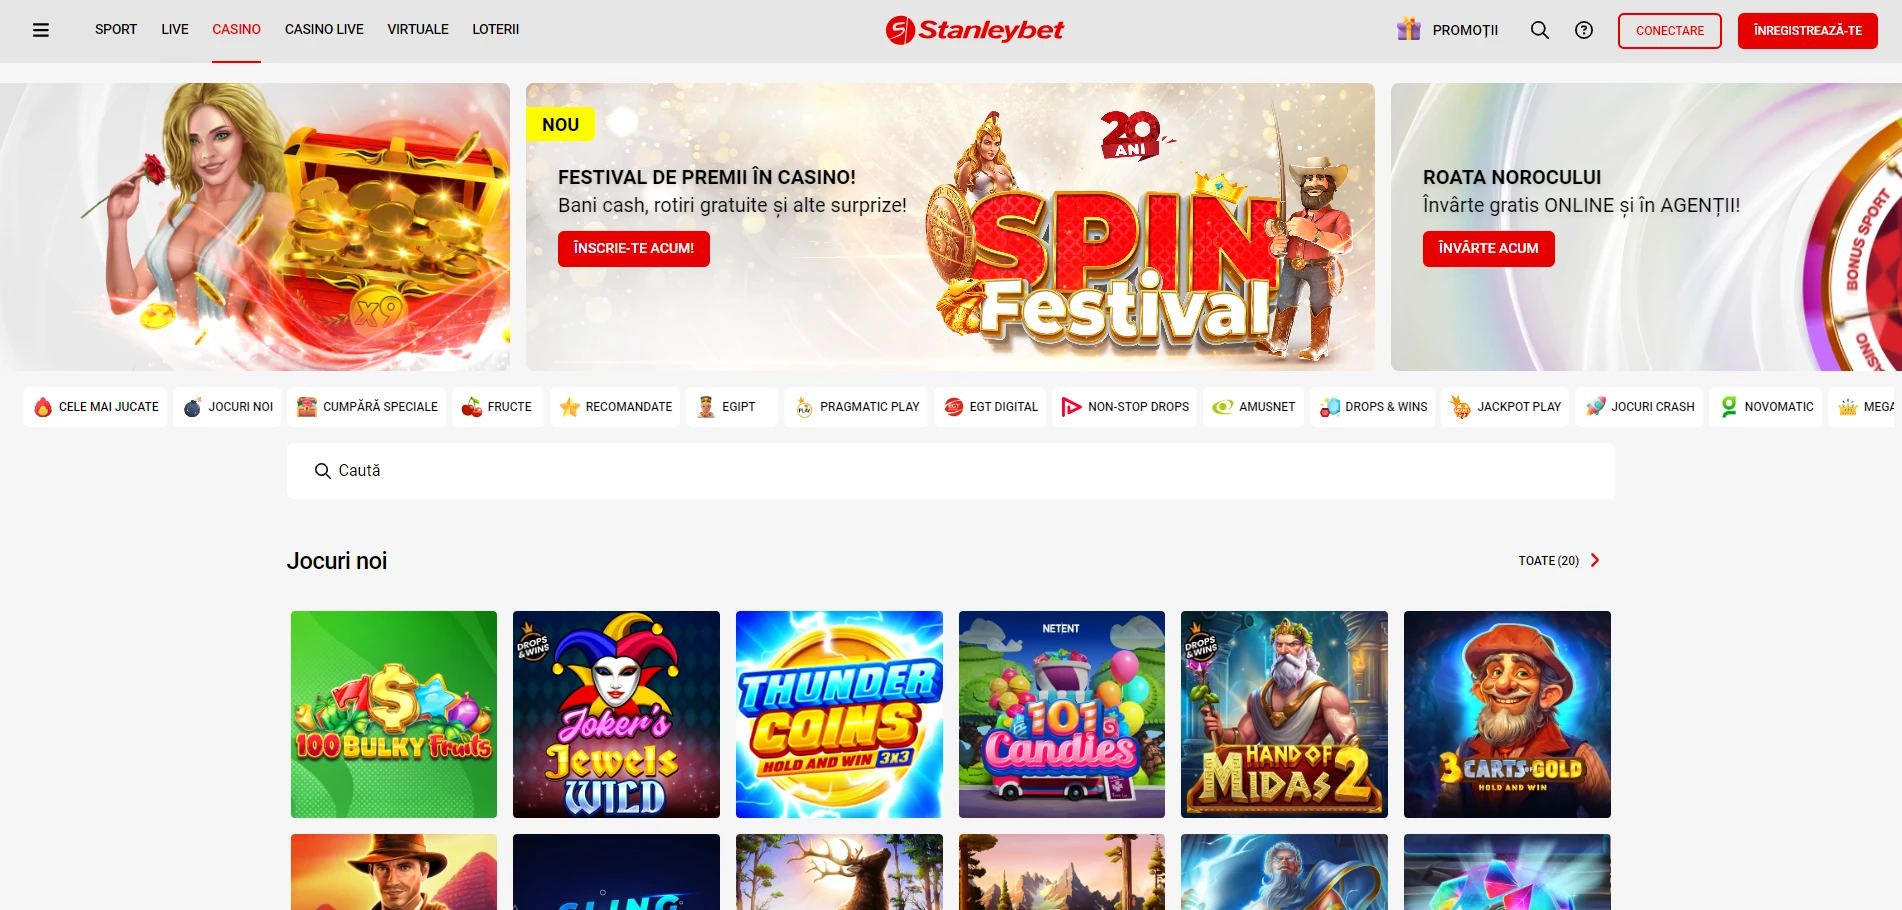
Task: Open the Thunder Coins game thumbnail
Action: pos(839,715)
